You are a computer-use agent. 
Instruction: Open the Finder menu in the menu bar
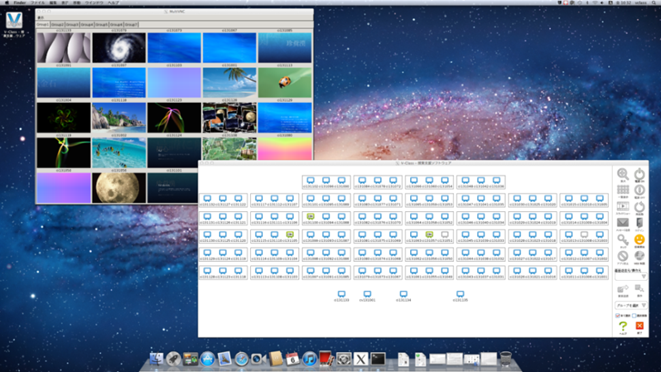(x=19, y=3)
